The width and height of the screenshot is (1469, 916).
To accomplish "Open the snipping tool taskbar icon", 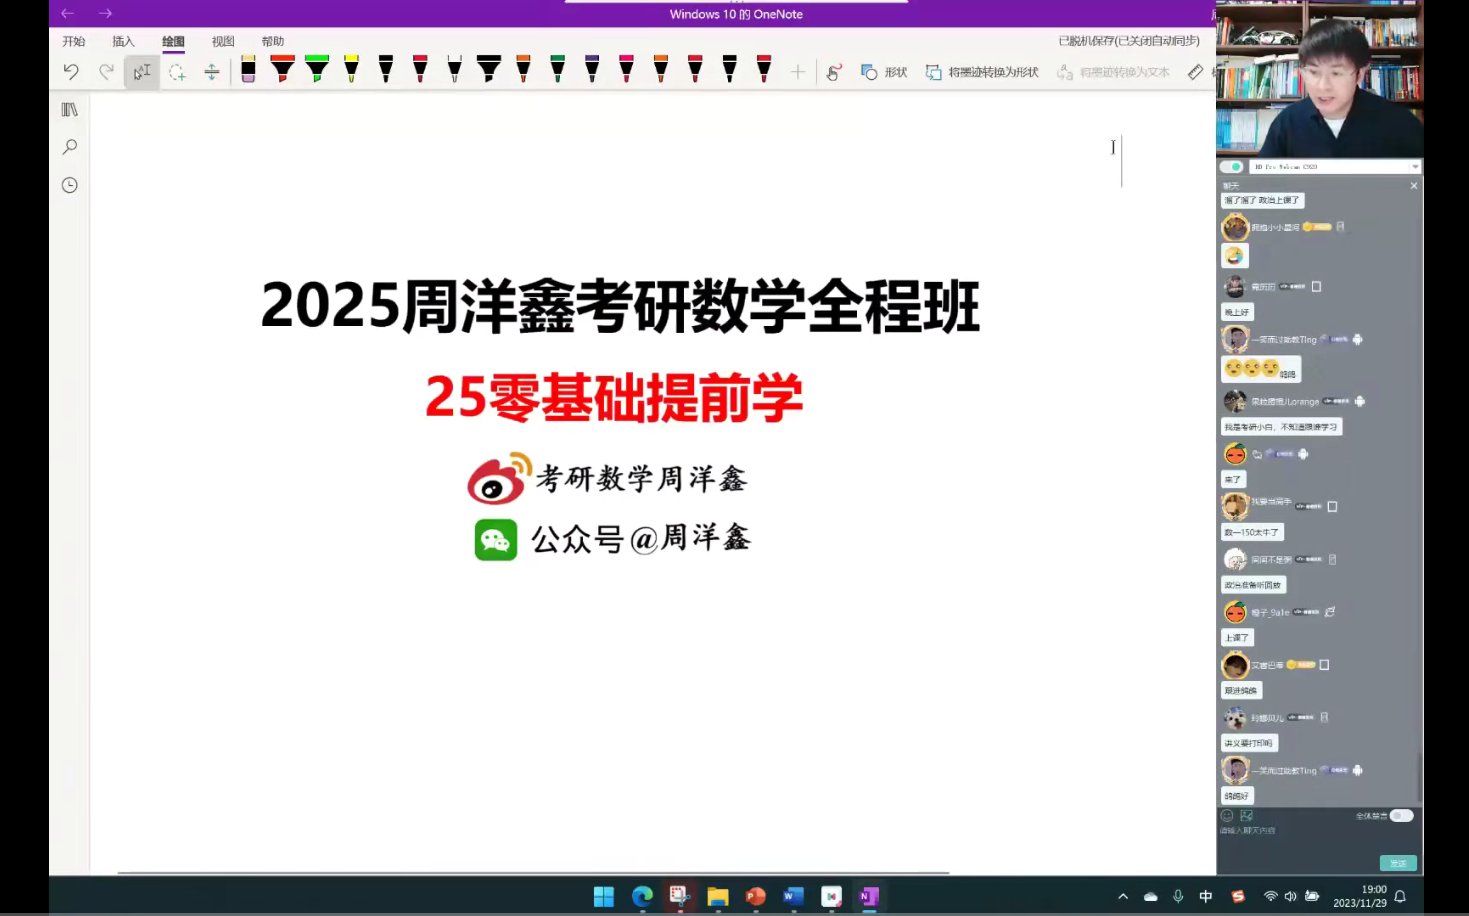I will (680, 896).
